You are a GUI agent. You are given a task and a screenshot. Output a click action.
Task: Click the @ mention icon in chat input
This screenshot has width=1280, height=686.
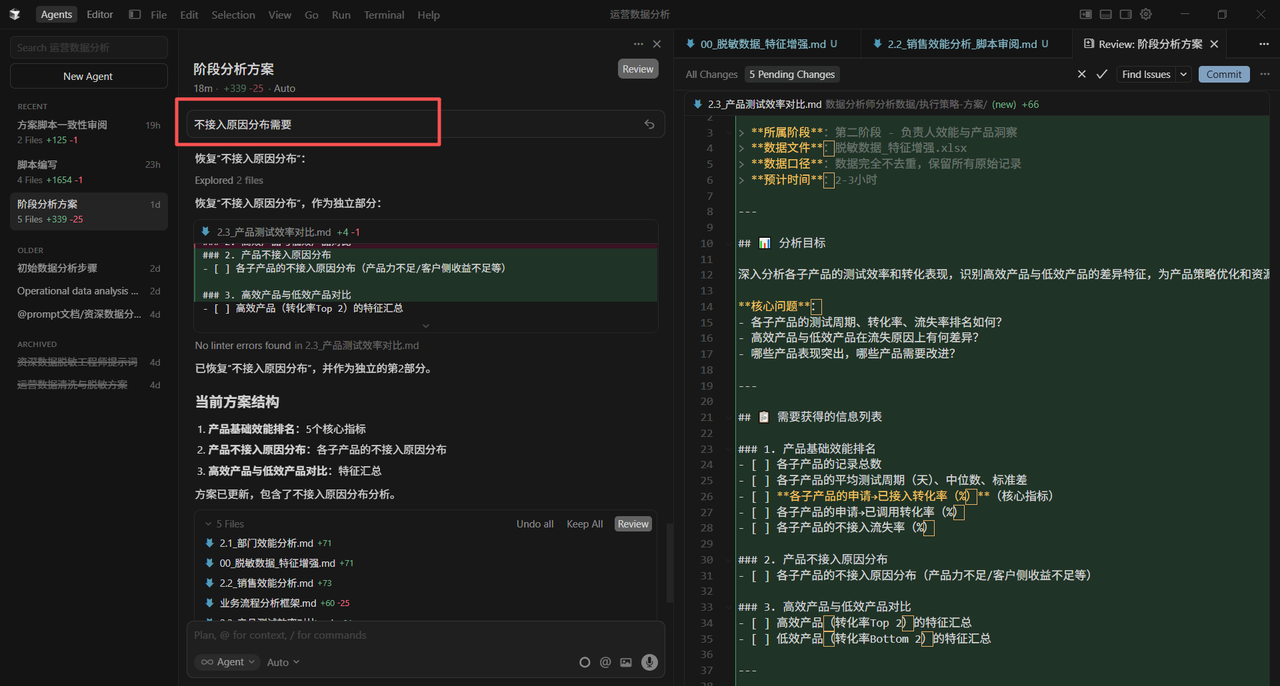point(605,662)
